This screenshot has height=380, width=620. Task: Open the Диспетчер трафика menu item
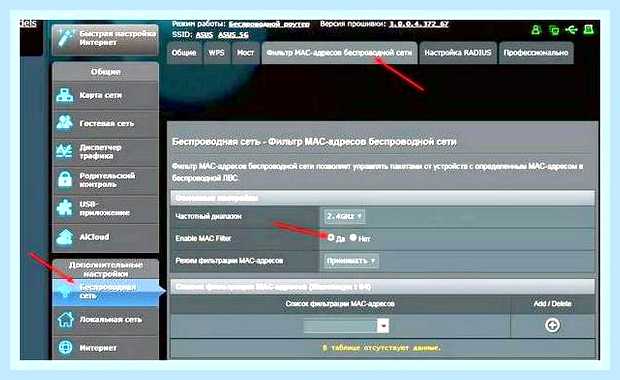coord(106,152)
